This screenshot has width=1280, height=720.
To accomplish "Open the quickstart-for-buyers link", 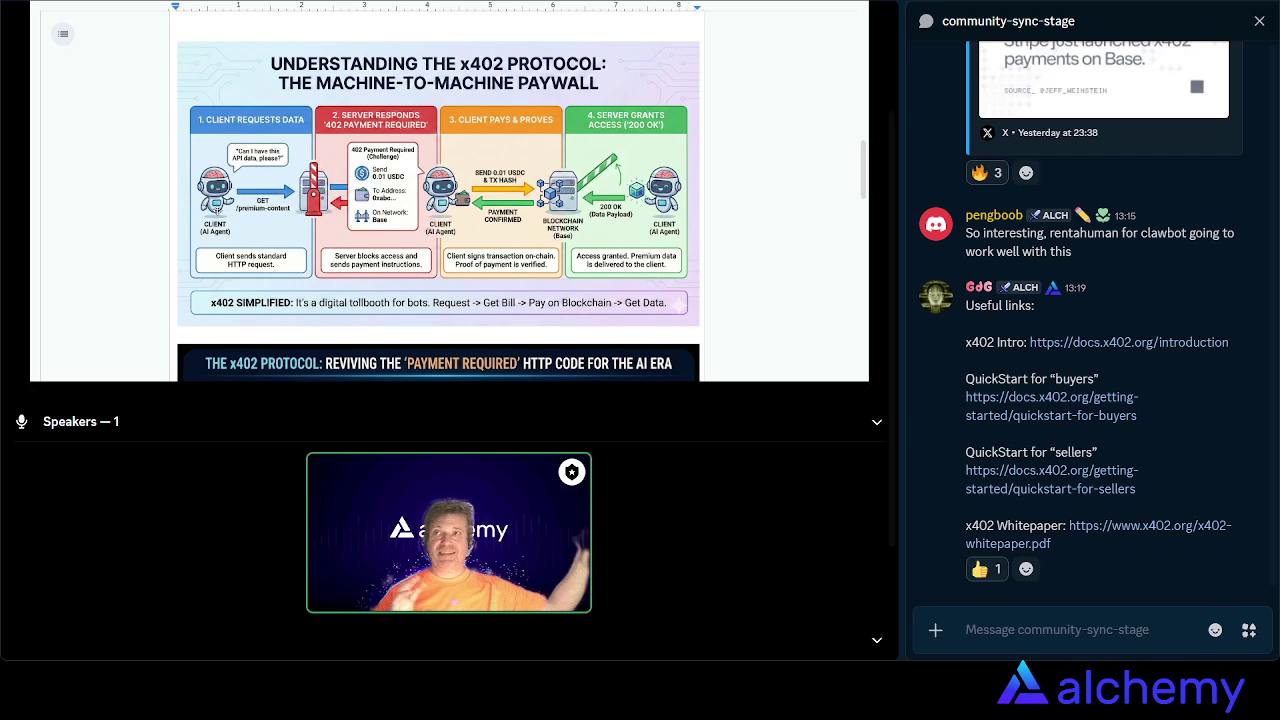I will point(1051,406).
